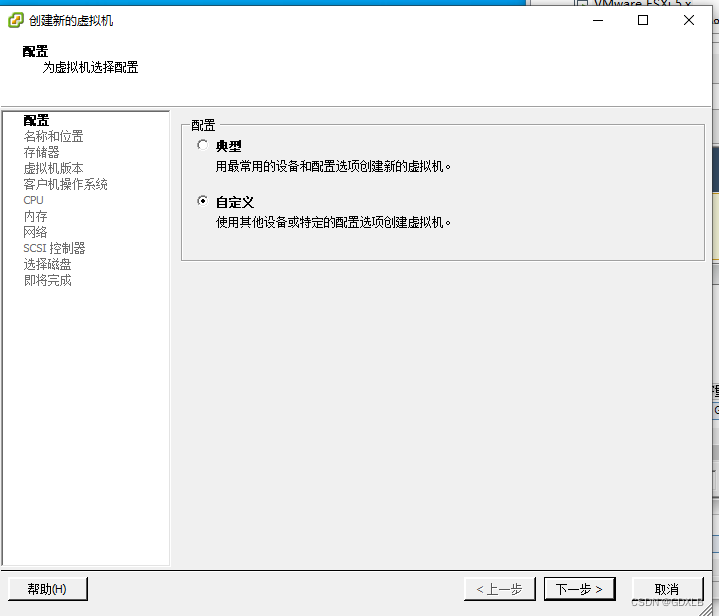Select 内存 step in sidebar
This screenshot has height=616, width=719.
click(35, 216)
